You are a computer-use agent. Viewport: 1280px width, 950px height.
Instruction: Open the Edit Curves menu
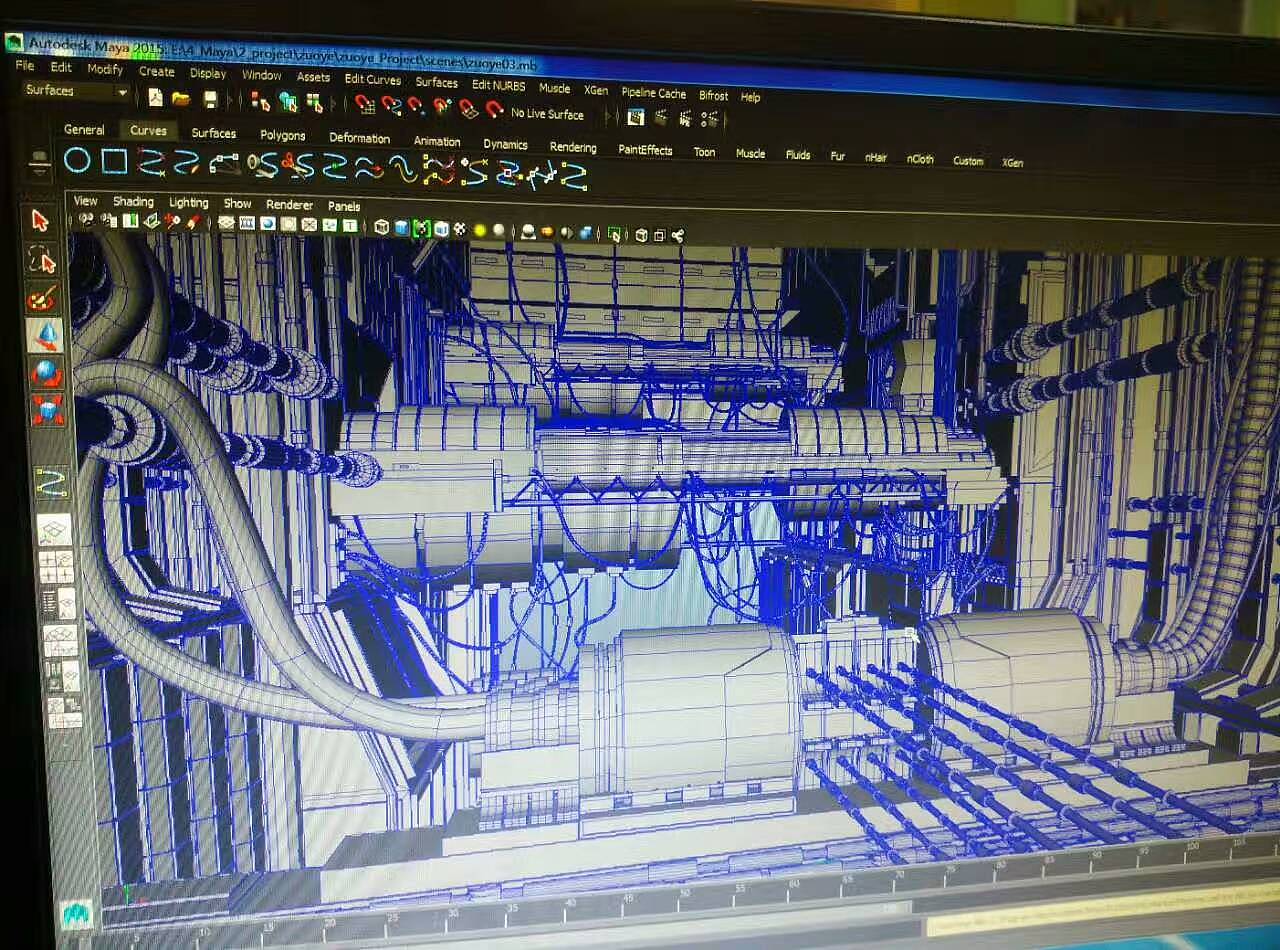[373, 80]
